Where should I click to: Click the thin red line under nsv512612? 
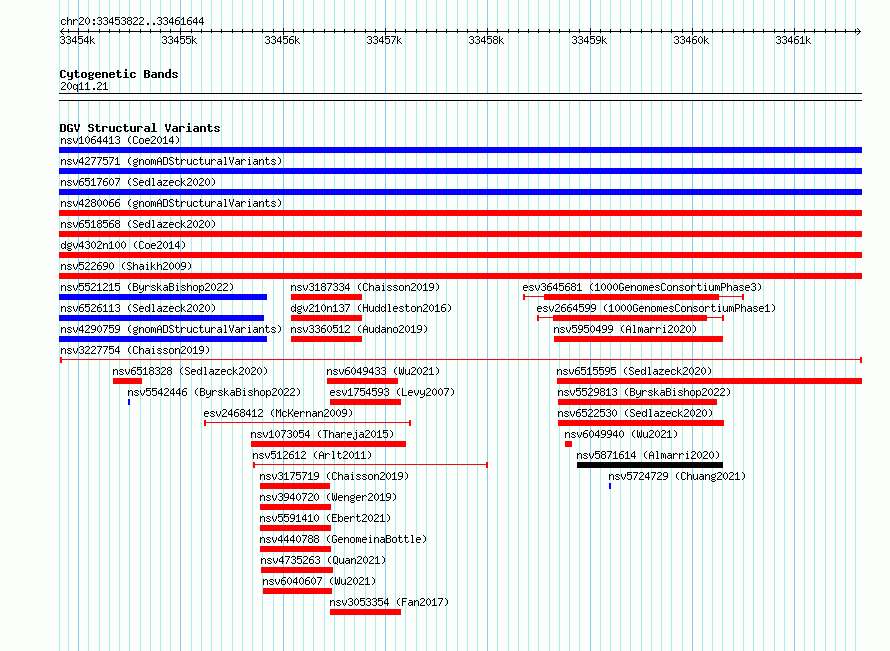(x=370, y=465)
